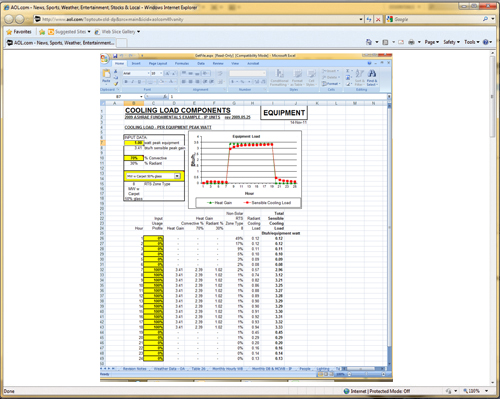This screenshot has height=399, width=500.
Task: Switch to the Page Layout ribbon tab
Action: (158, 63)
